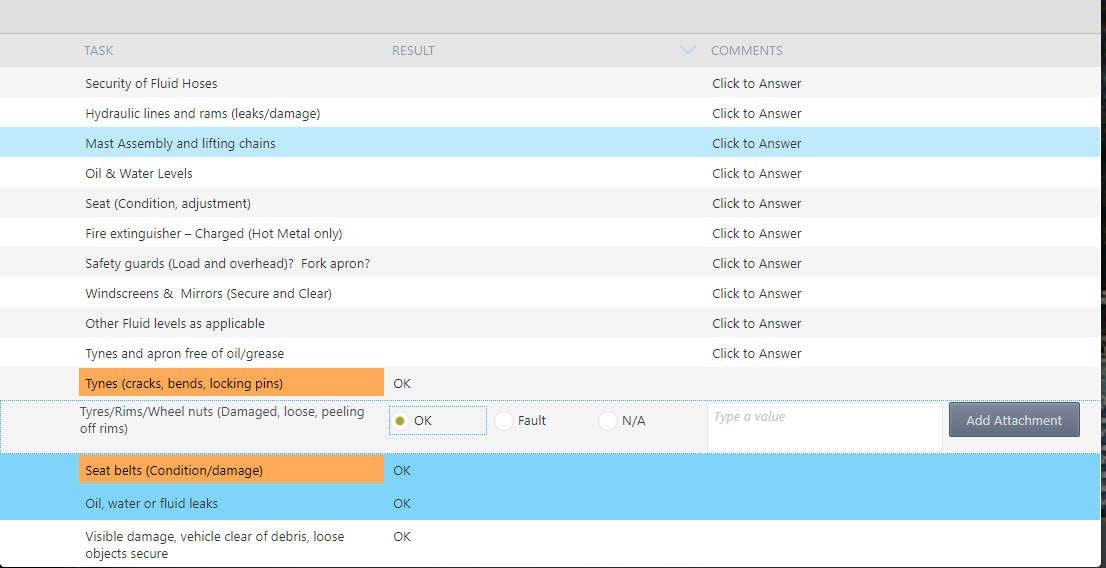Select the 'Oil & Water Levels' task
Screen dimensions: 1106x568
pyautogui.click(x=138, y=174)
